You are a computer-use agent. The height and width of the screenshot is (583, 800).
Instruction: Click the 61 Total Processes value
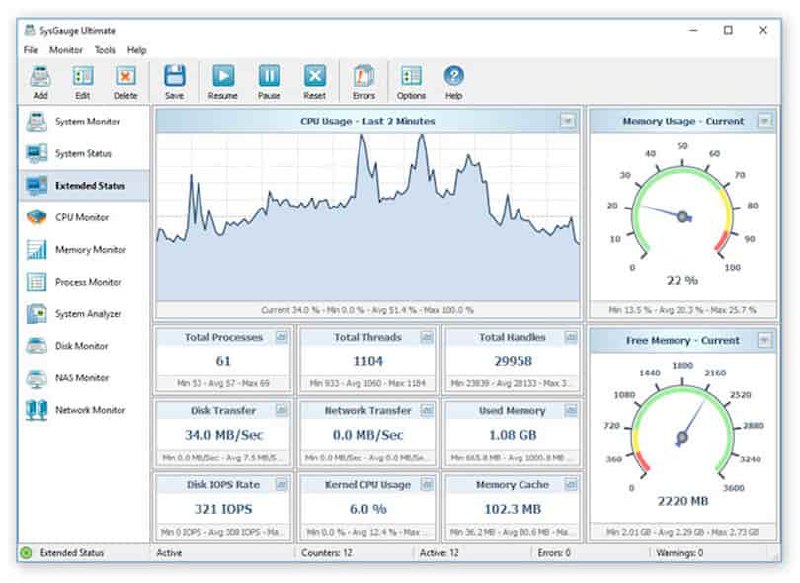[x=223, y=361]
